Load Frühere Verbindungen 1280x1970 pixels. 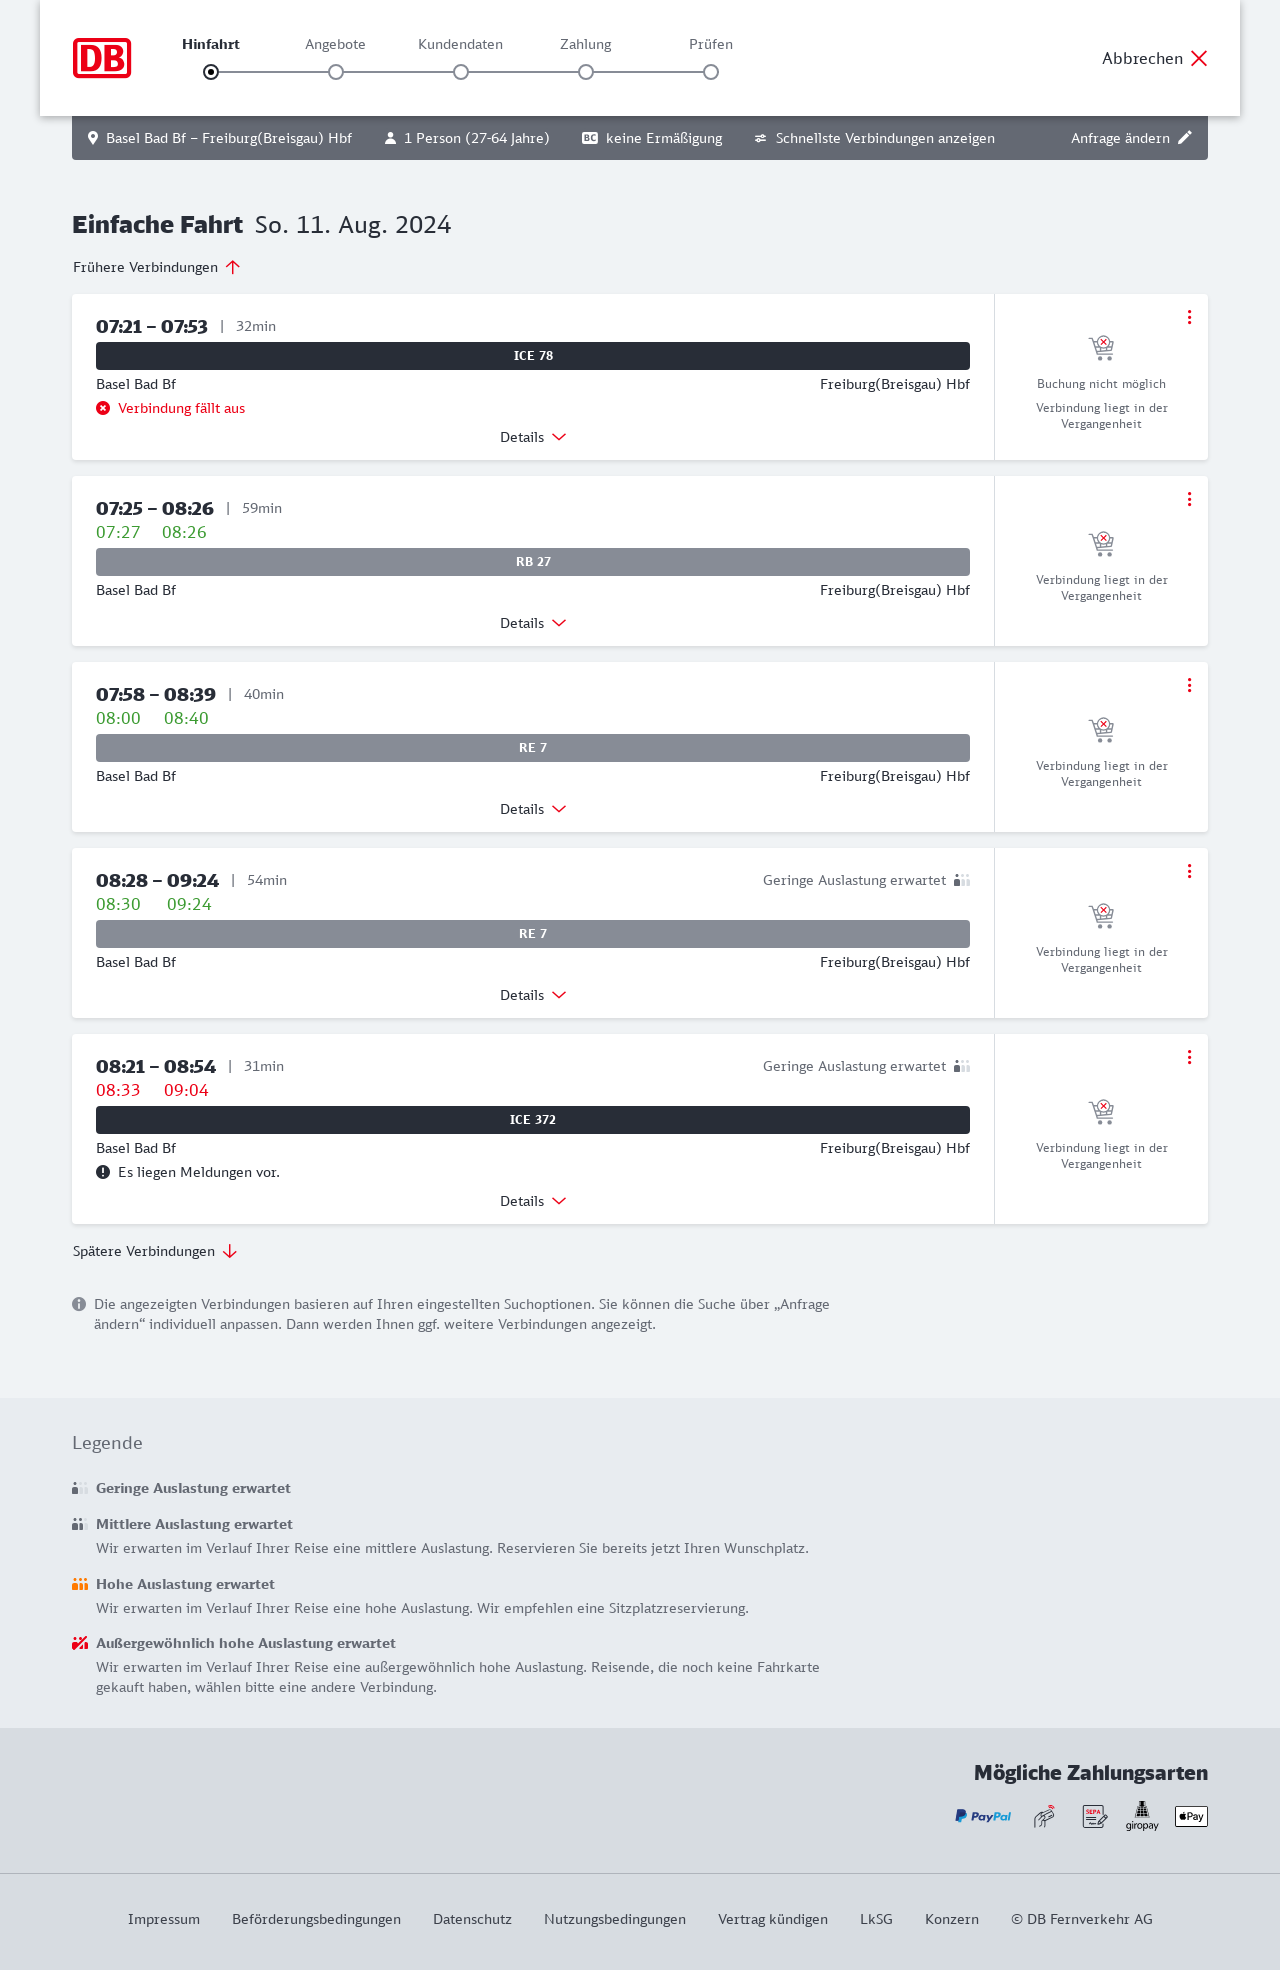(157, 267)
